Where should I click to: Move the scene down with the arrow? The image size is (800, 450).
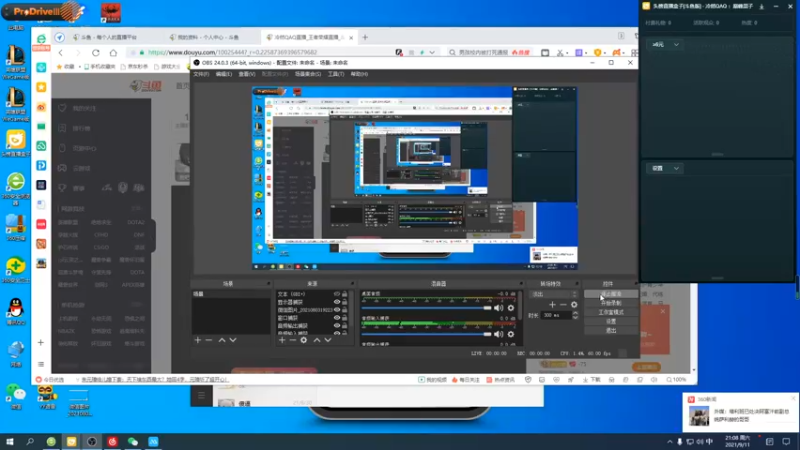tap(233, 340)
